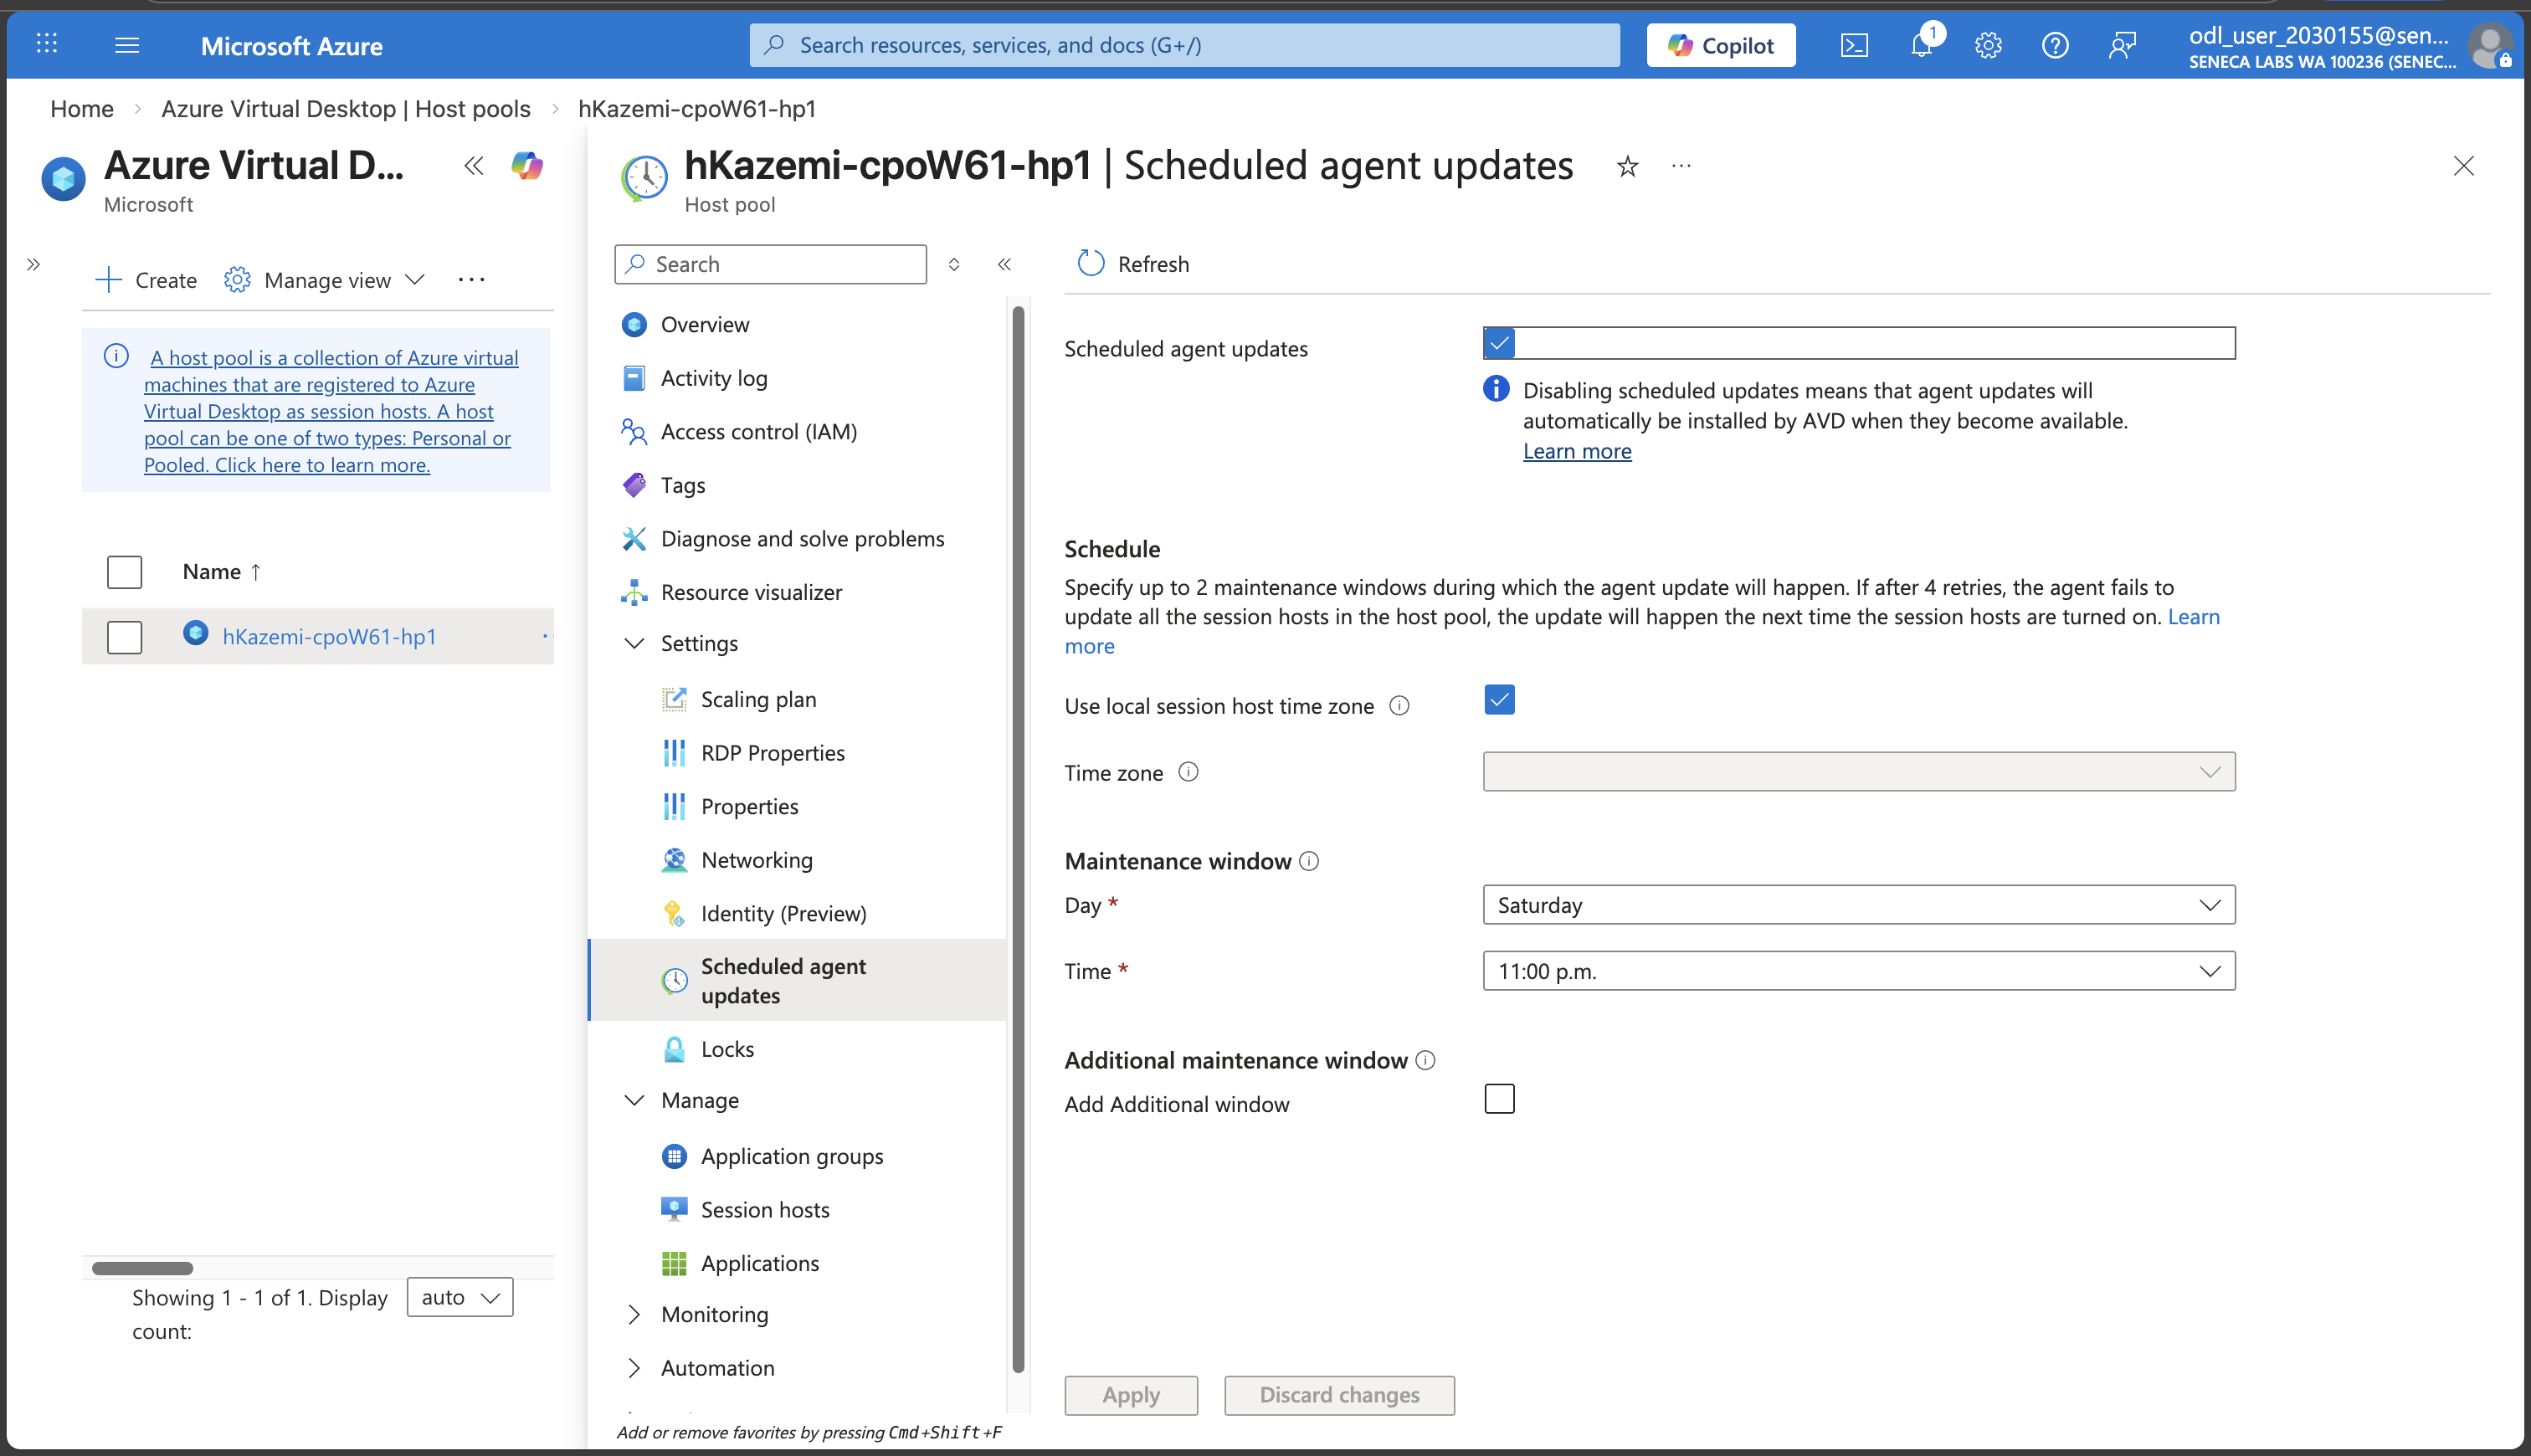Show Additional maintenance window info tooltip

pyautogui.click(x=1426, y=1060)
